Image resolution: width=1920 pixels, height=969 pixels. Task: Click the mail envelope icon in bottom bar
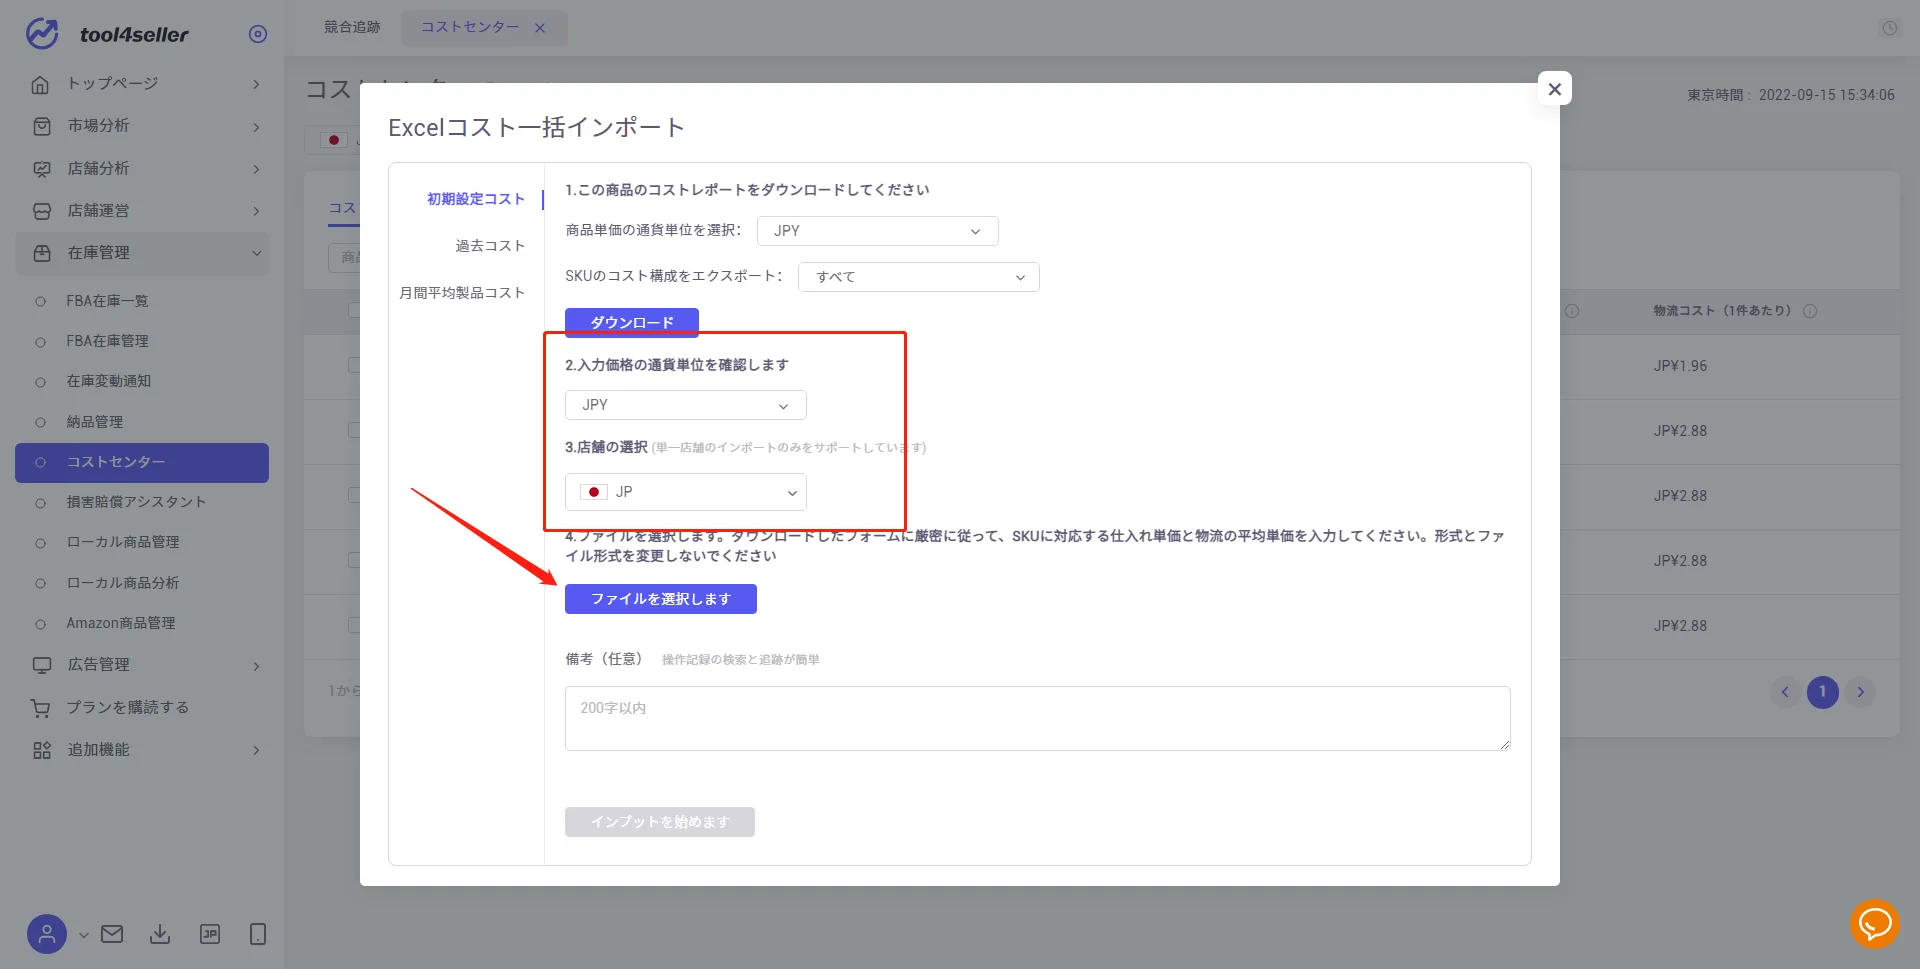click(x=112, y=934)
